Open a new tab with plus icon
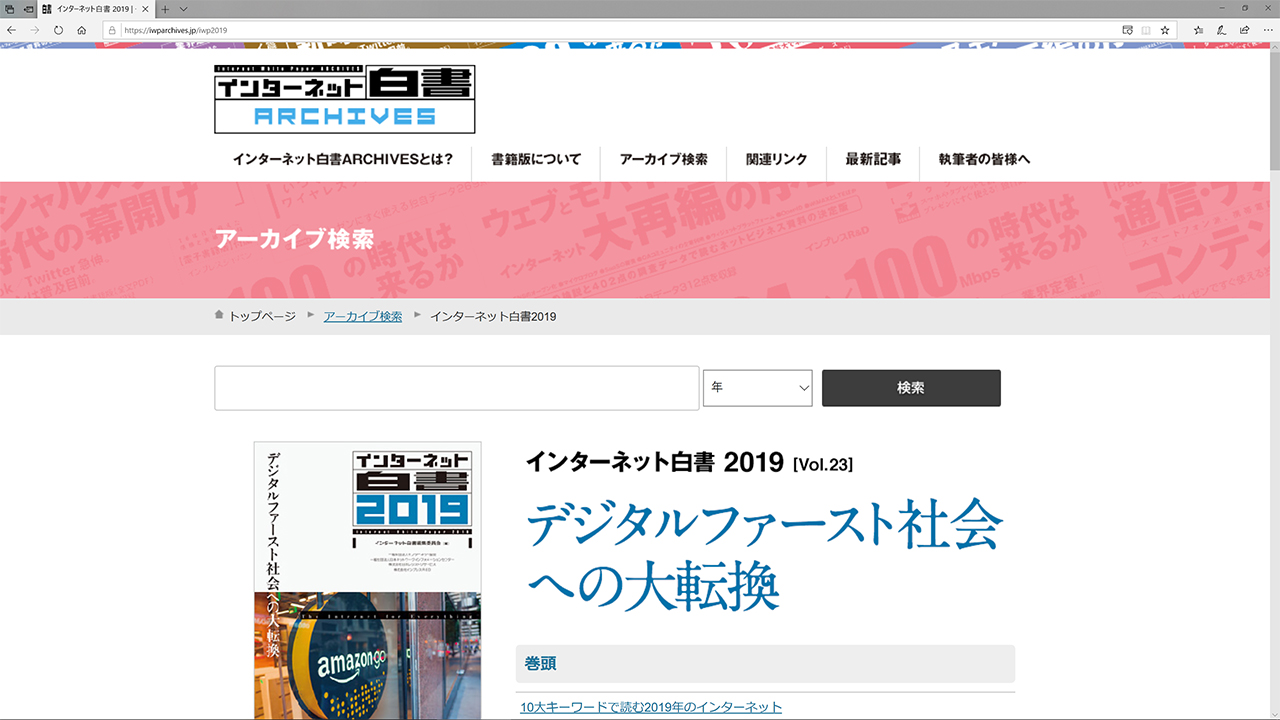 (x=166, y=8)
